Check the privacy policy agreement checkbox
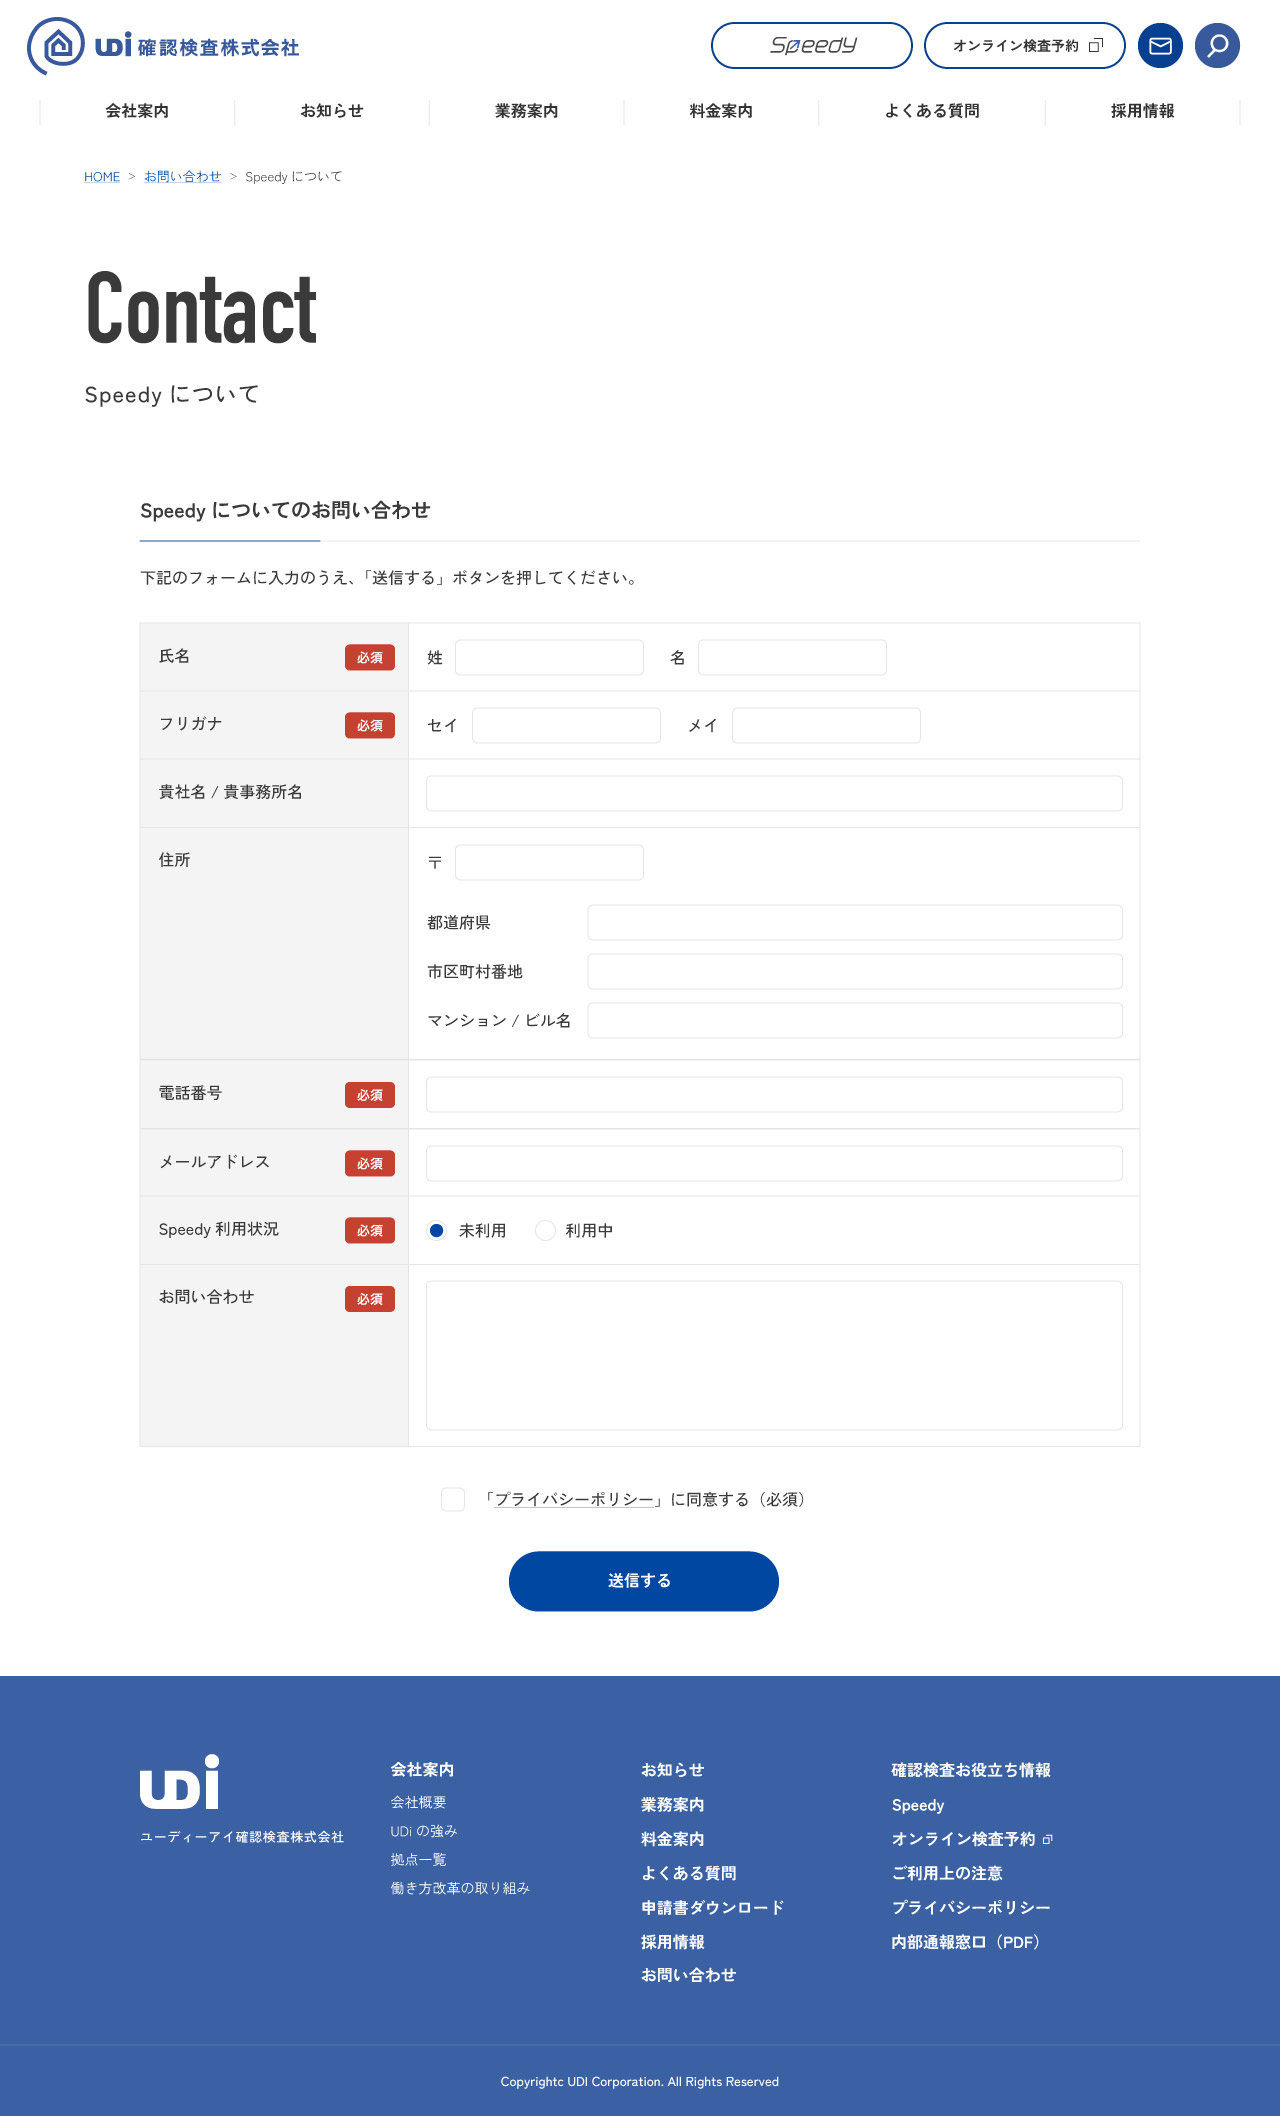This screenshot has width=1280, height=2116. pyautogui.click(x=453, y=1500)
